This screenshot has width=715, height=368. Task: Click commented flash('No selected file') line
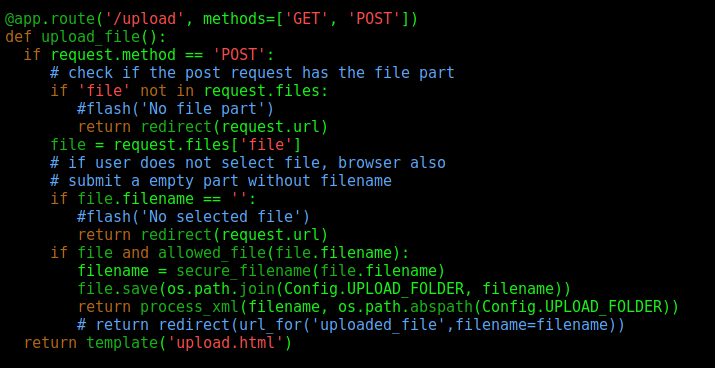click(194, 217)
